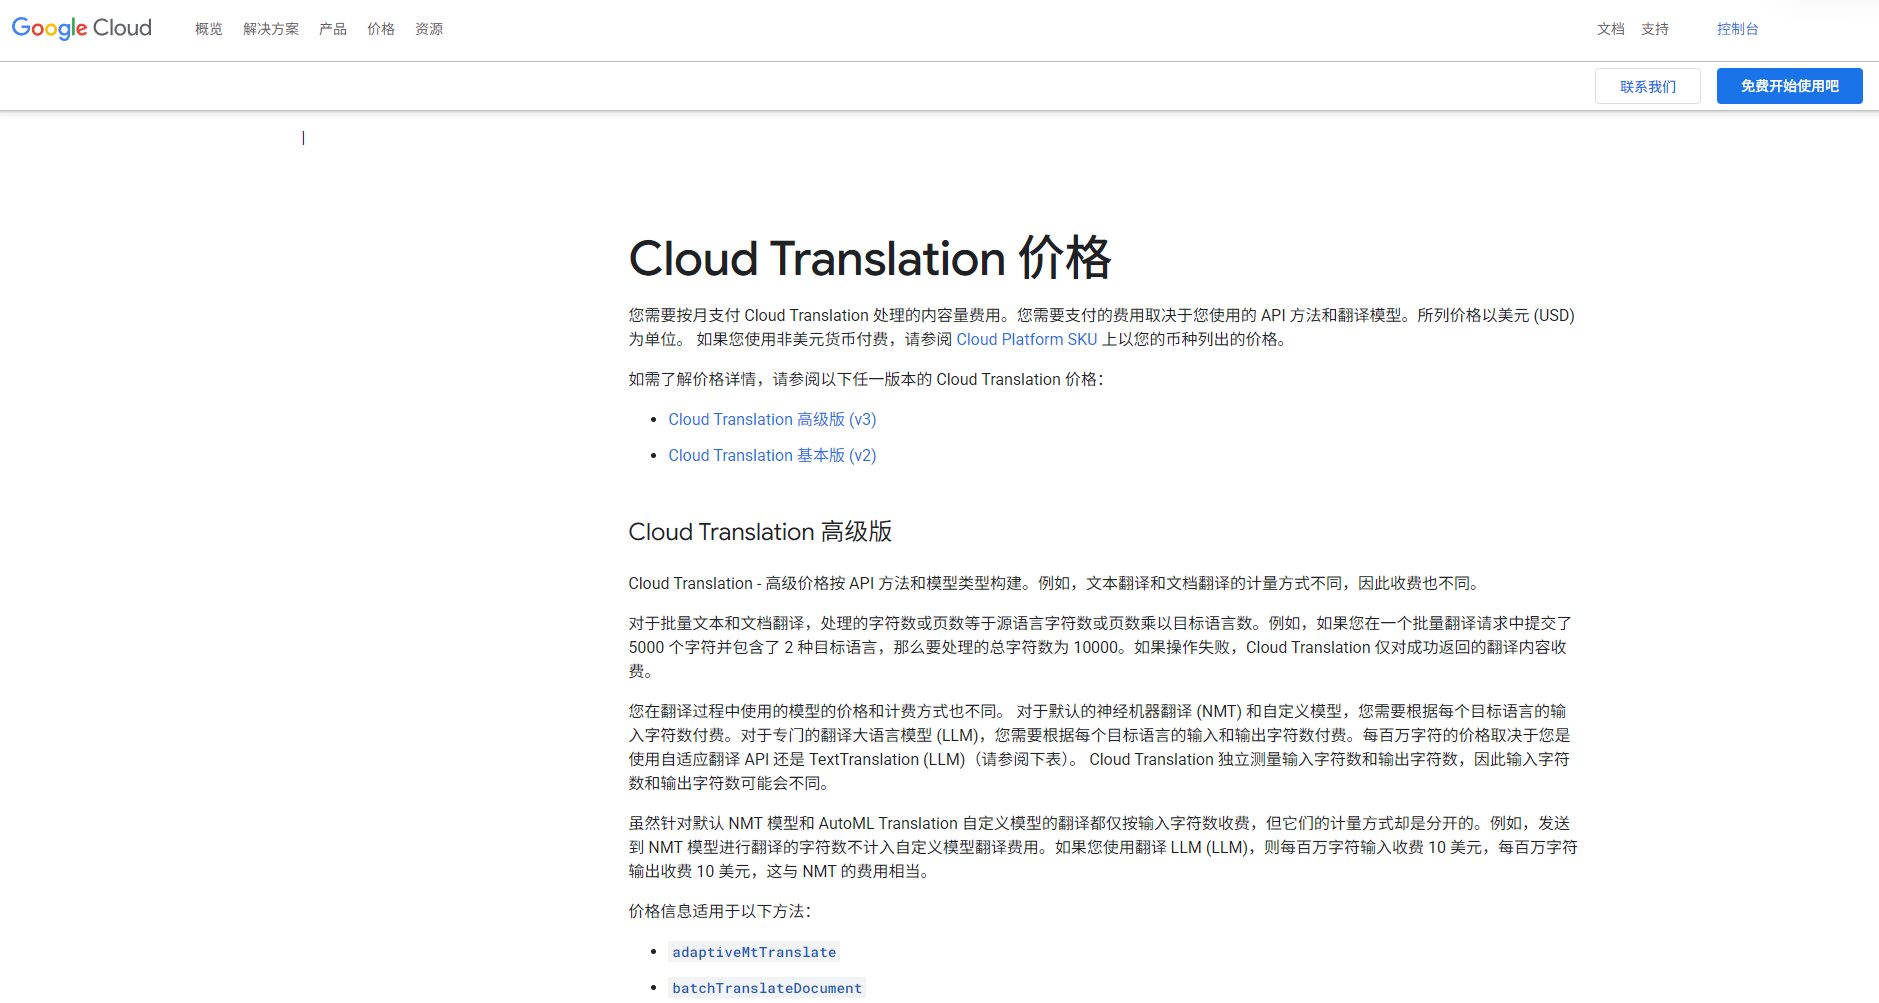Open the 支持 link
The height and width of the screenshot is (1003, 1879).
tap(1655, 29)
